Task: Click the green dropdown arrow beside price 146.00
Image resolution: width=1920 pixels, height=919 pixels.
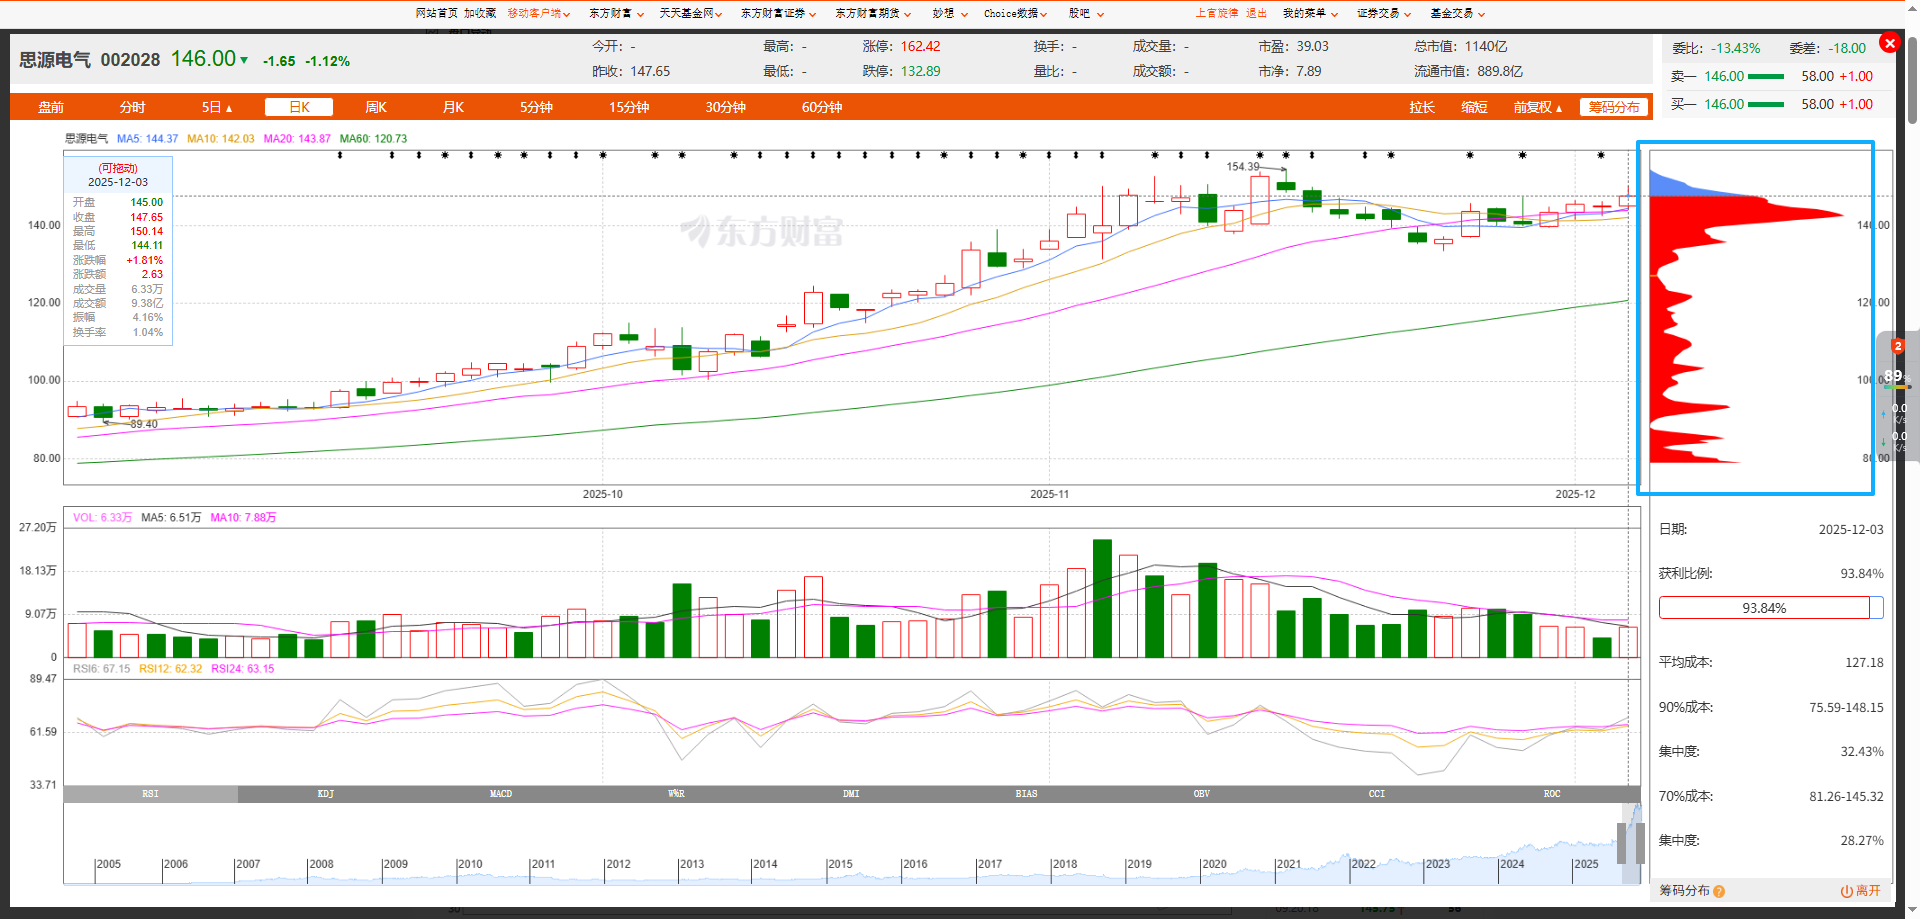Action: click(x=244, y=60)
